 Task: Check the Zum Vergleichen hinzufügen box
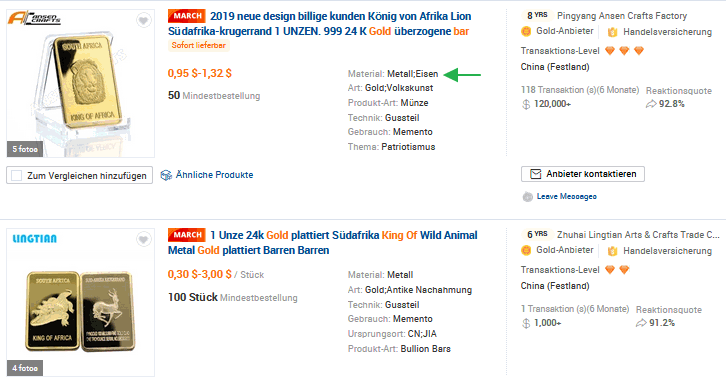tap(17, 176)
